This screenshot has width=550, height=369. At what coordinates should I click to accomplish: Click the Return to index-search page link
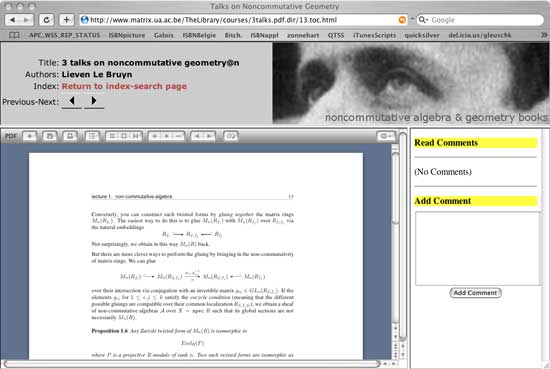(124, 86)
